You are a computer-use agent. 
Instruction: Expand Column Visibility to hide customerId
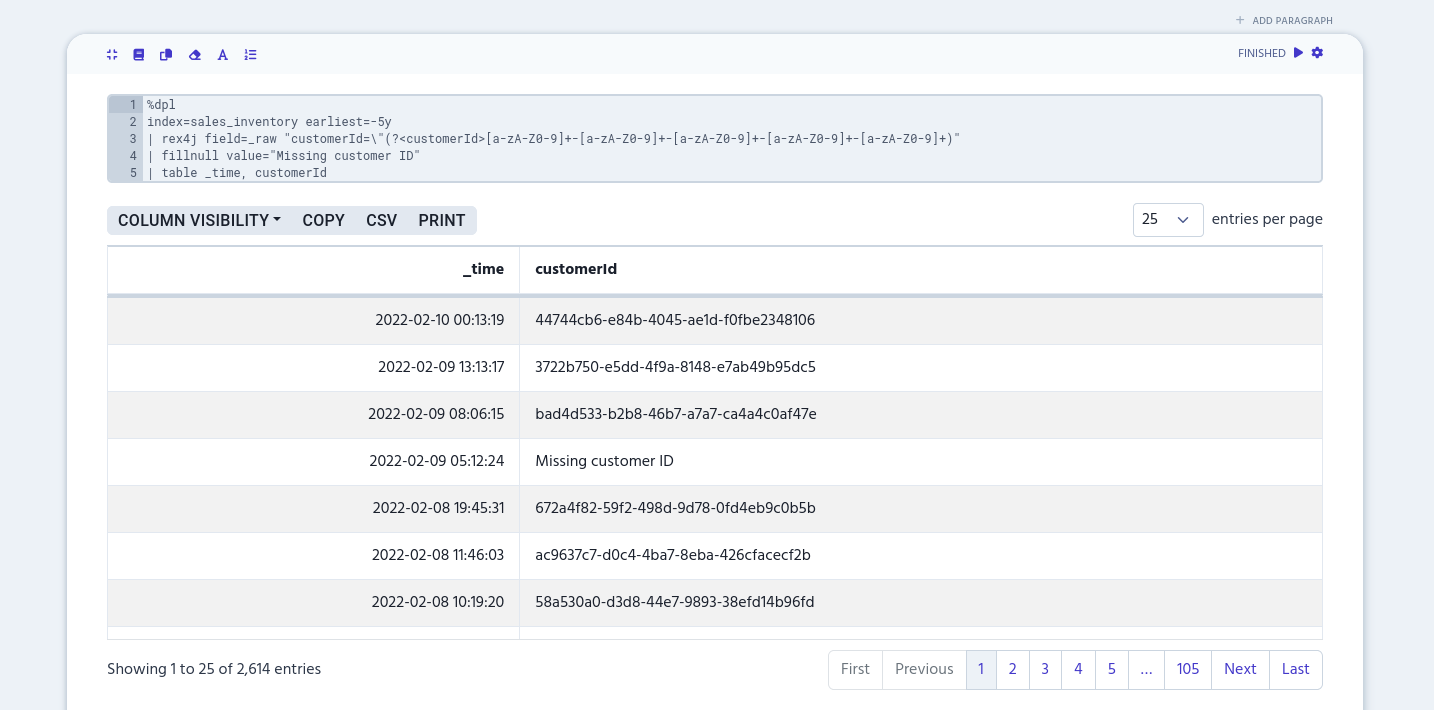click(x=199, y=220)
